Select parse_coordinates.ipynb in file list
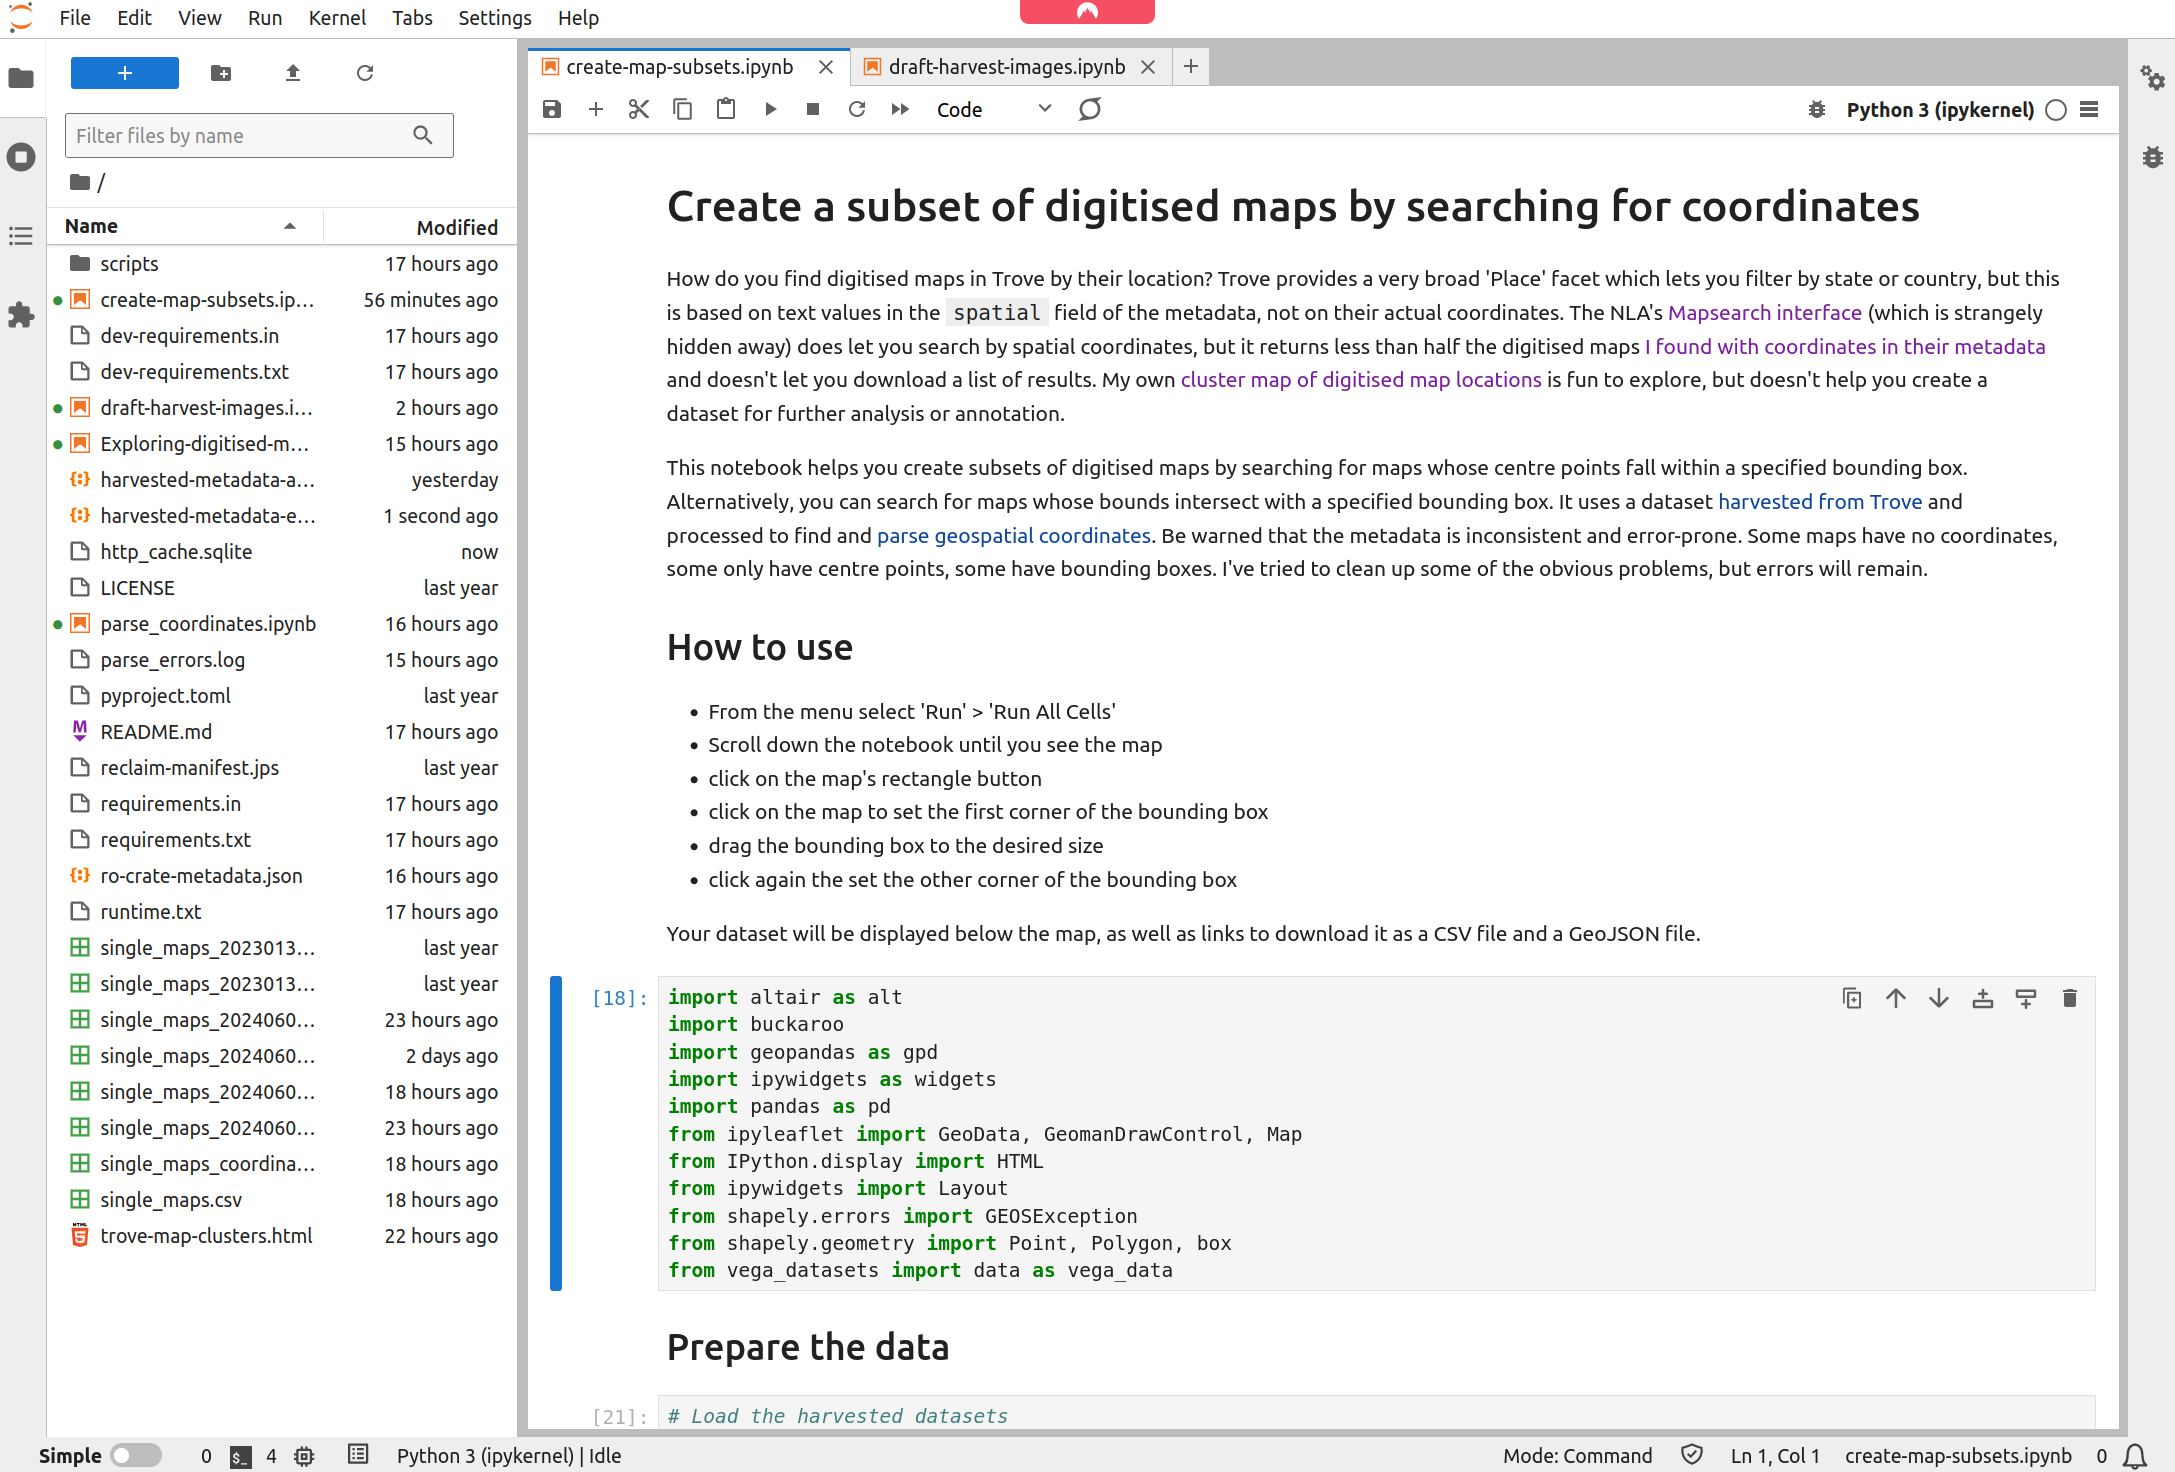 click(x=283, y=624)
